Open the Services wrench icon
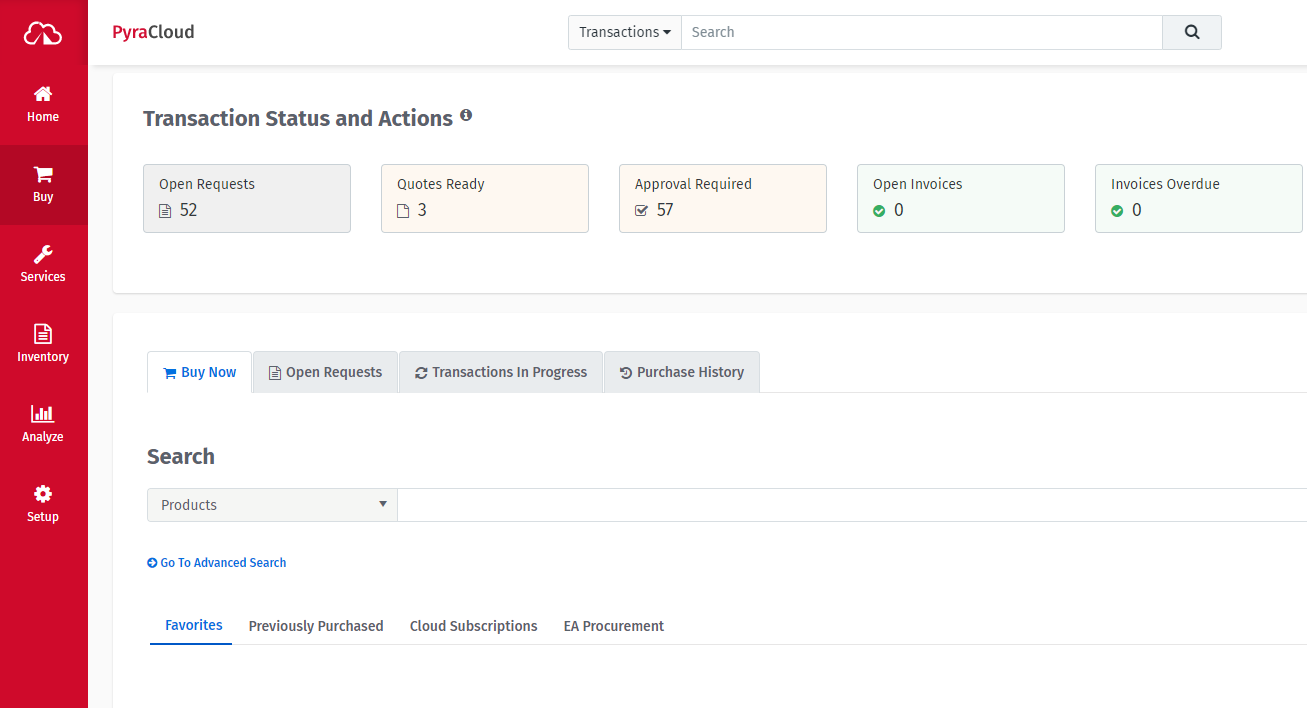The height and width of the screenshot is (708, 1307). click(x=43, y=255)
